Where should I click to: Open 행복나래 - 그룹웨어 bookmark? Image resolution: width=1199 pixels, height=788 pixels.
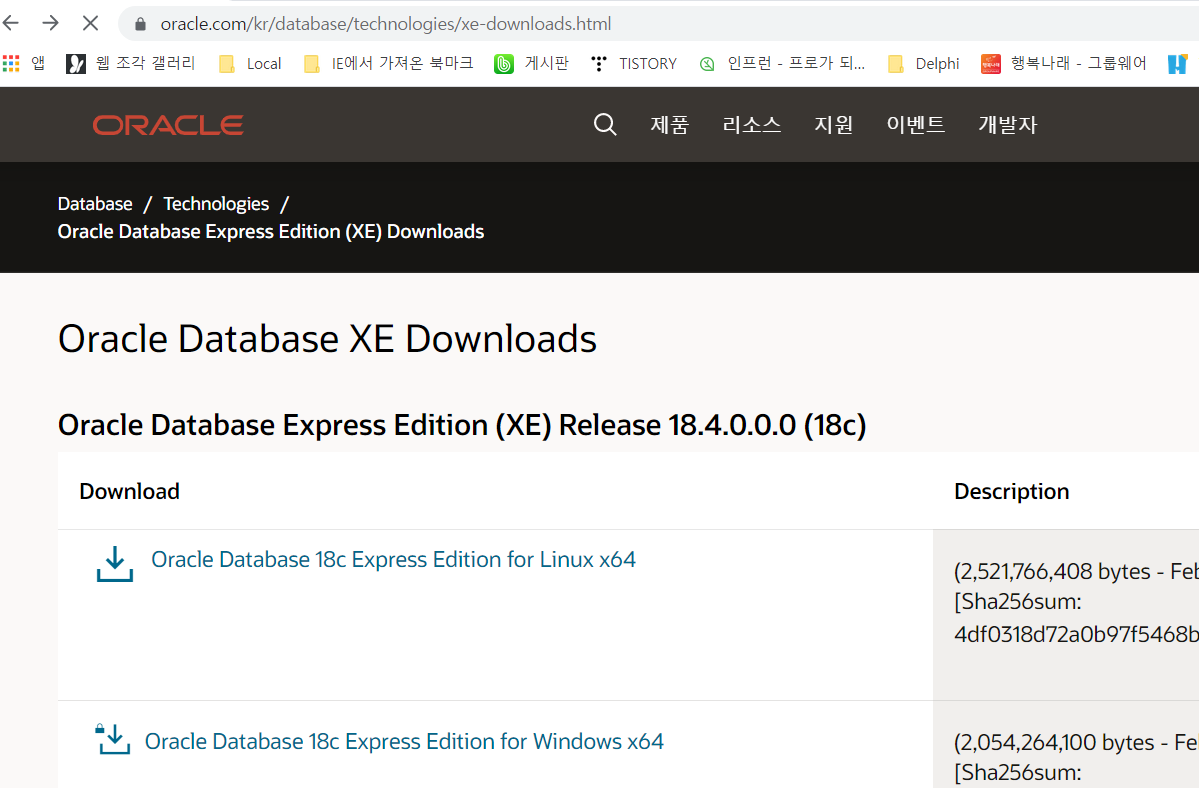[x=1064, y=63]
